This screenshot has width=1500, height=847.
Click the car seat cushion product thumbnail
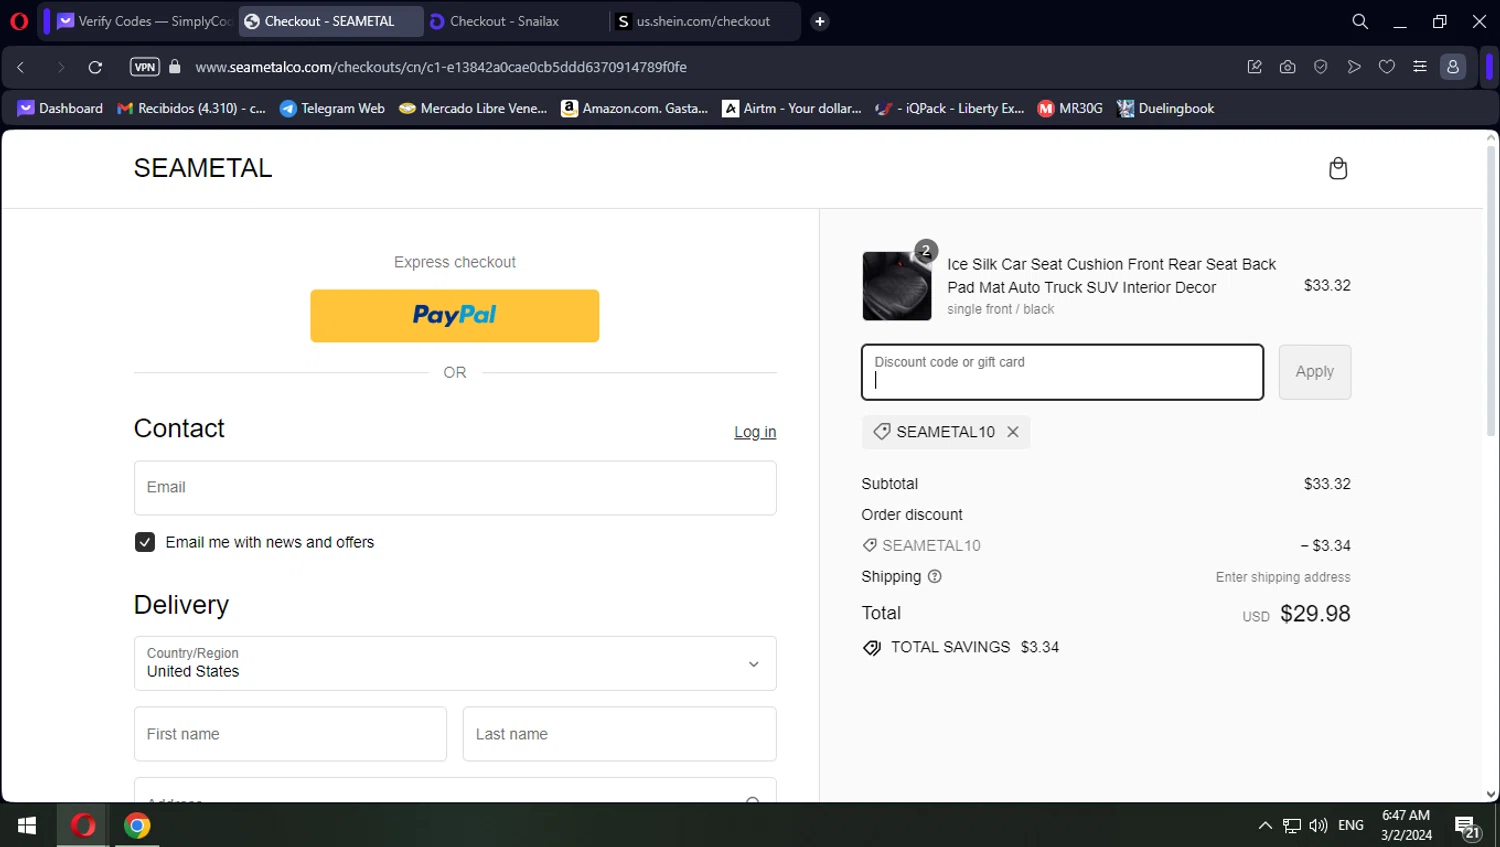[x=897, y=286]
